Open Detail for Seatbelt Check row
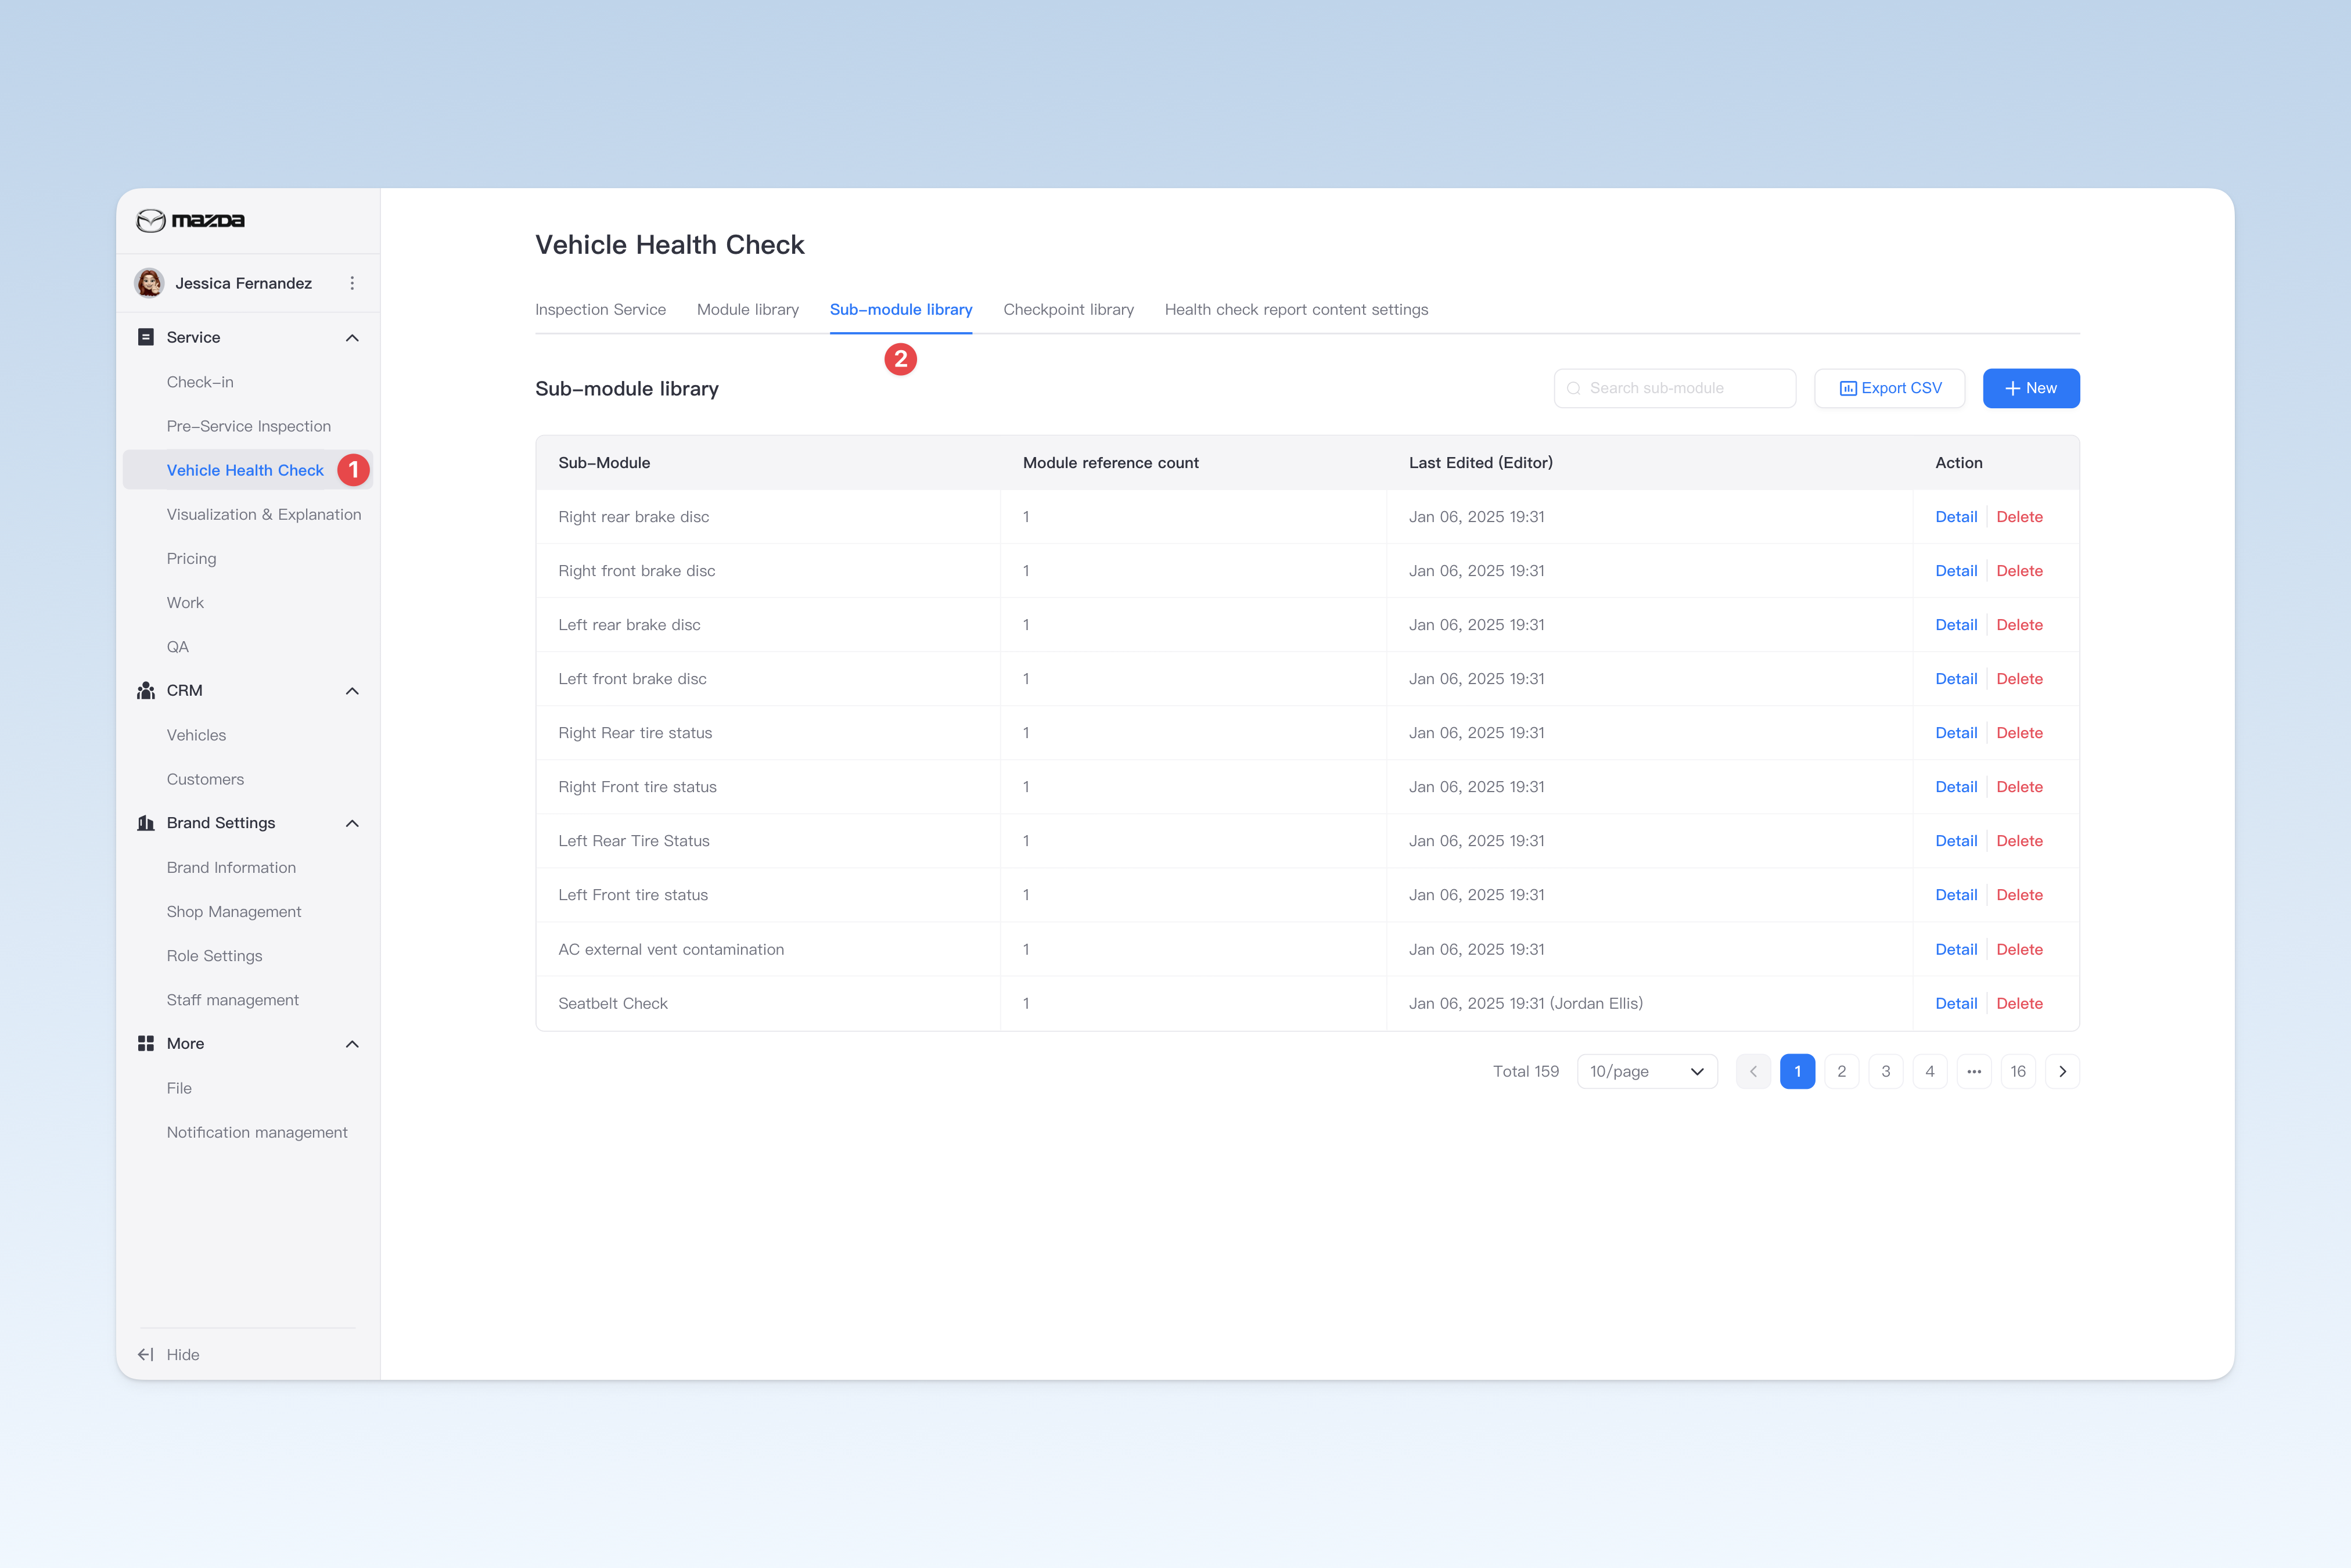Screen dimensions: 2351x1568 click(x=1956, y=1003)
